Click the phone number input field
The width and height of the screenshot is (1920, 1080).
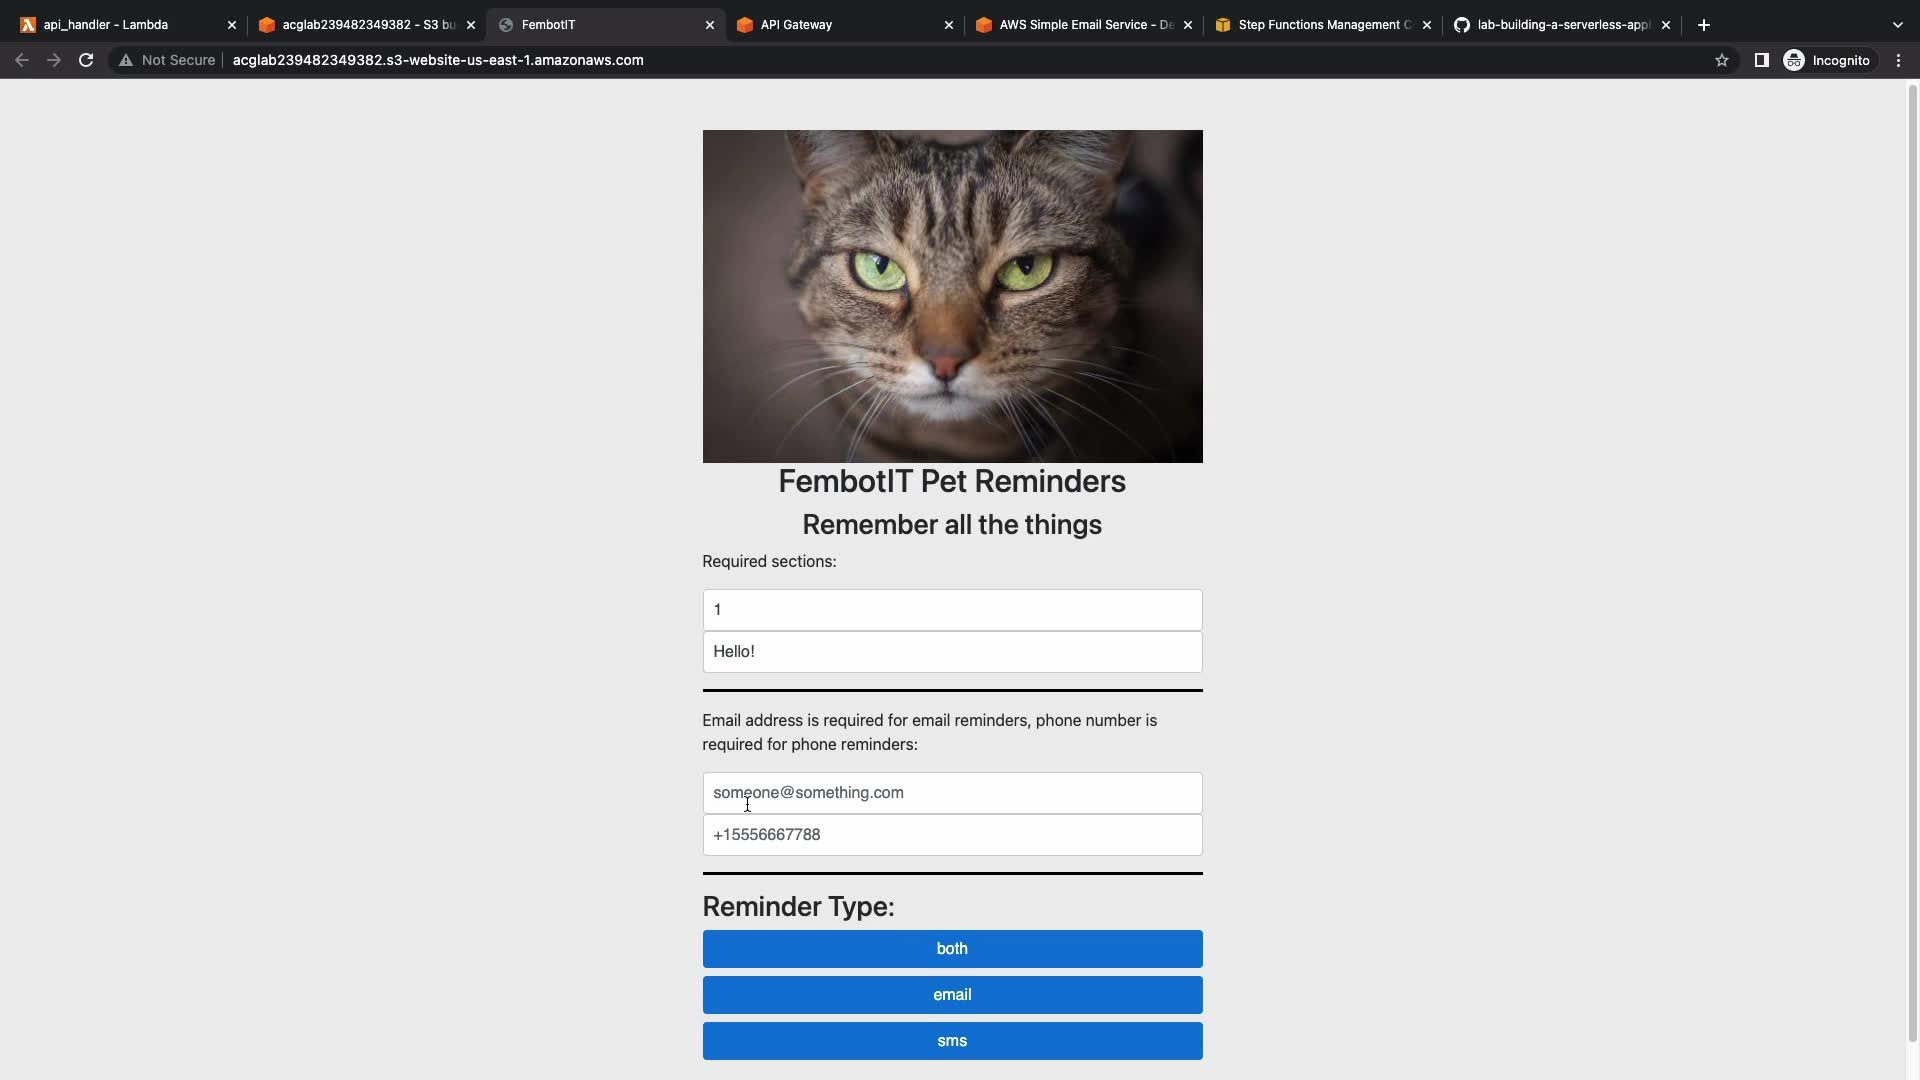click(x=952, y=835)
